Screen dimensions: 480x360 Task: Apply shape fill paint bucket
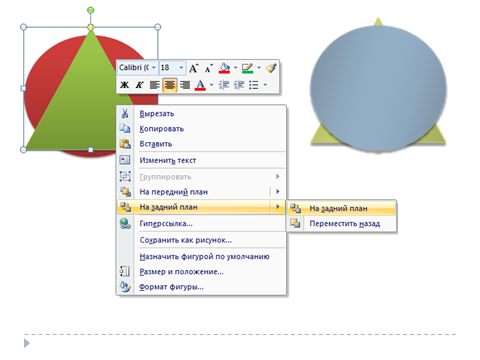point(224,68)
